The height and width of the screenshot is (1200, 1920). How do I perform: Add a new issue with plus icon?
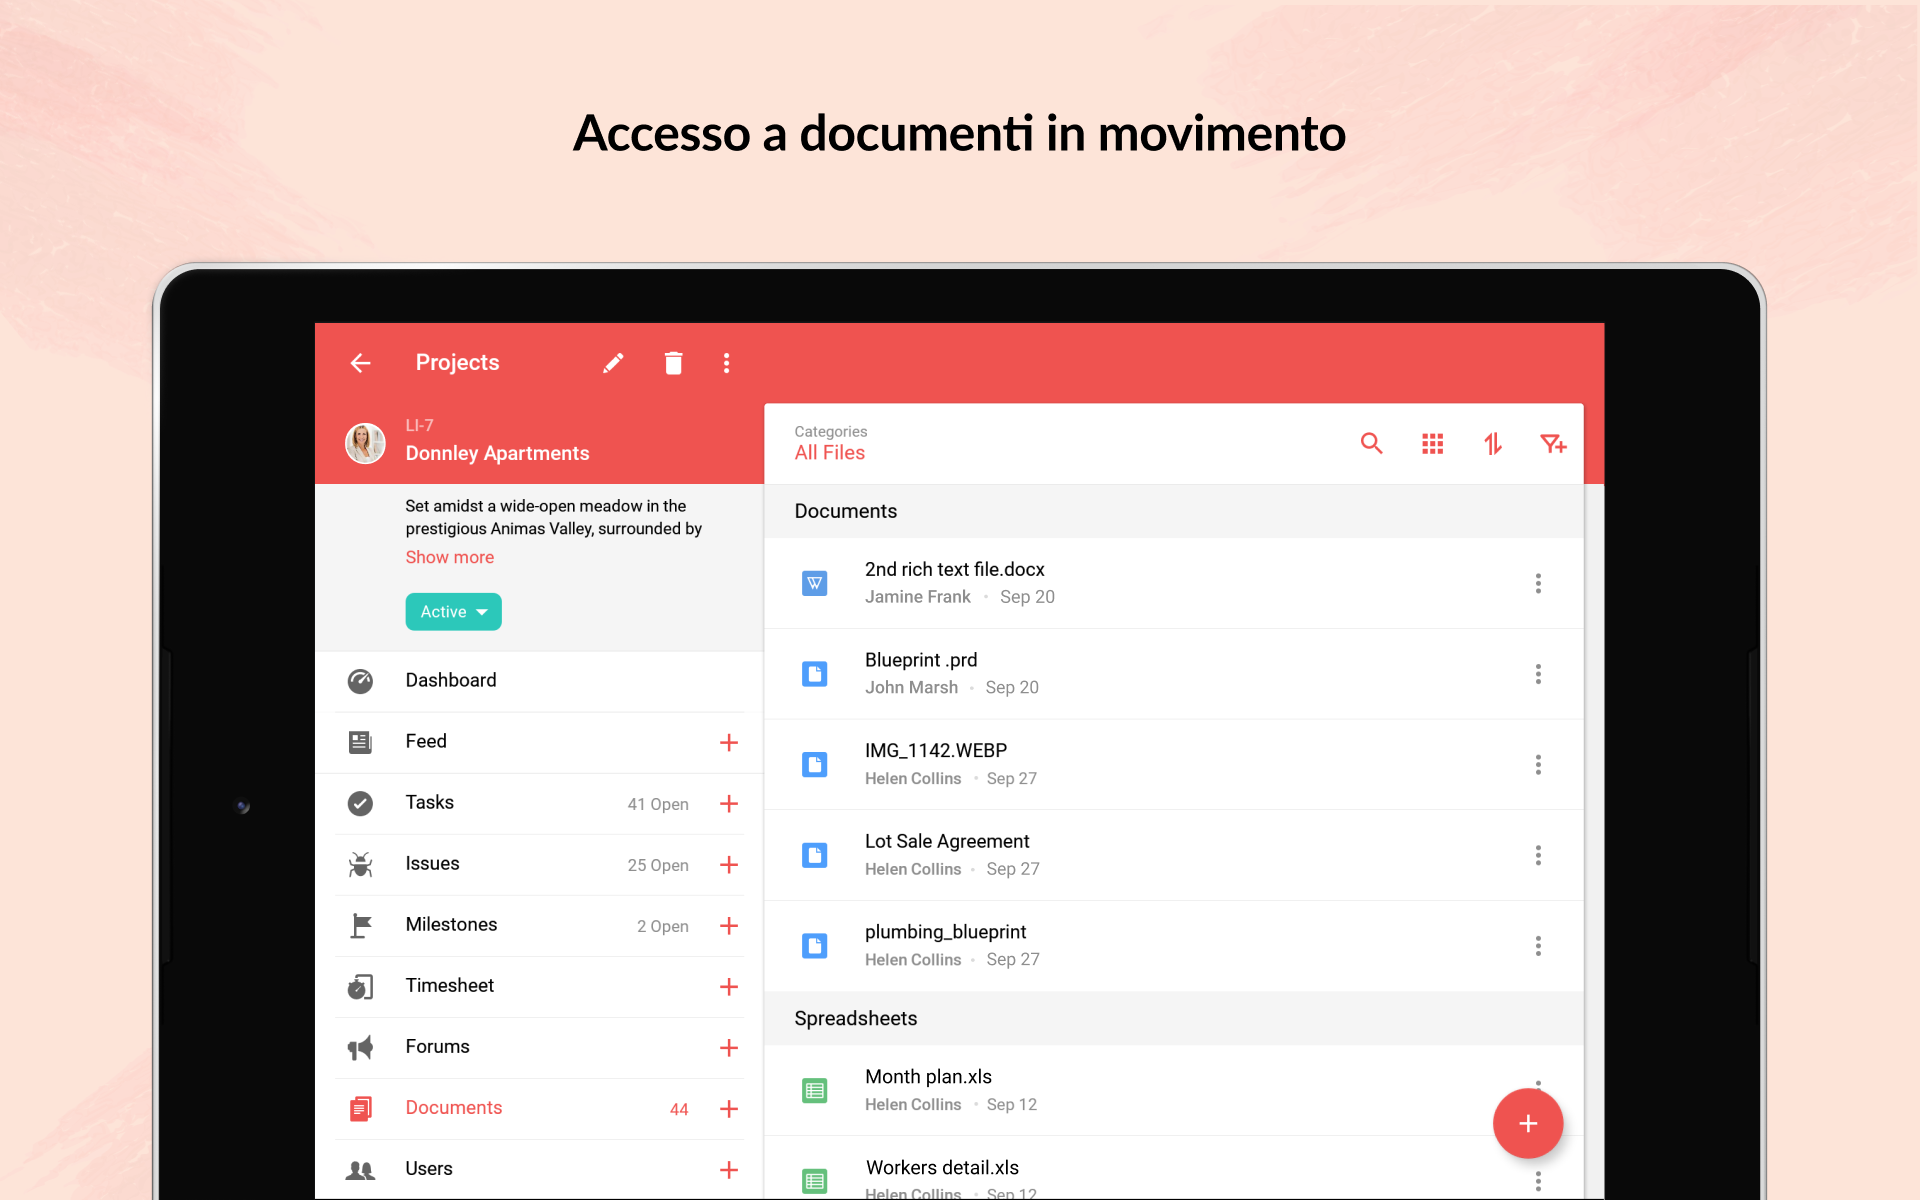(x=729, y=865)
